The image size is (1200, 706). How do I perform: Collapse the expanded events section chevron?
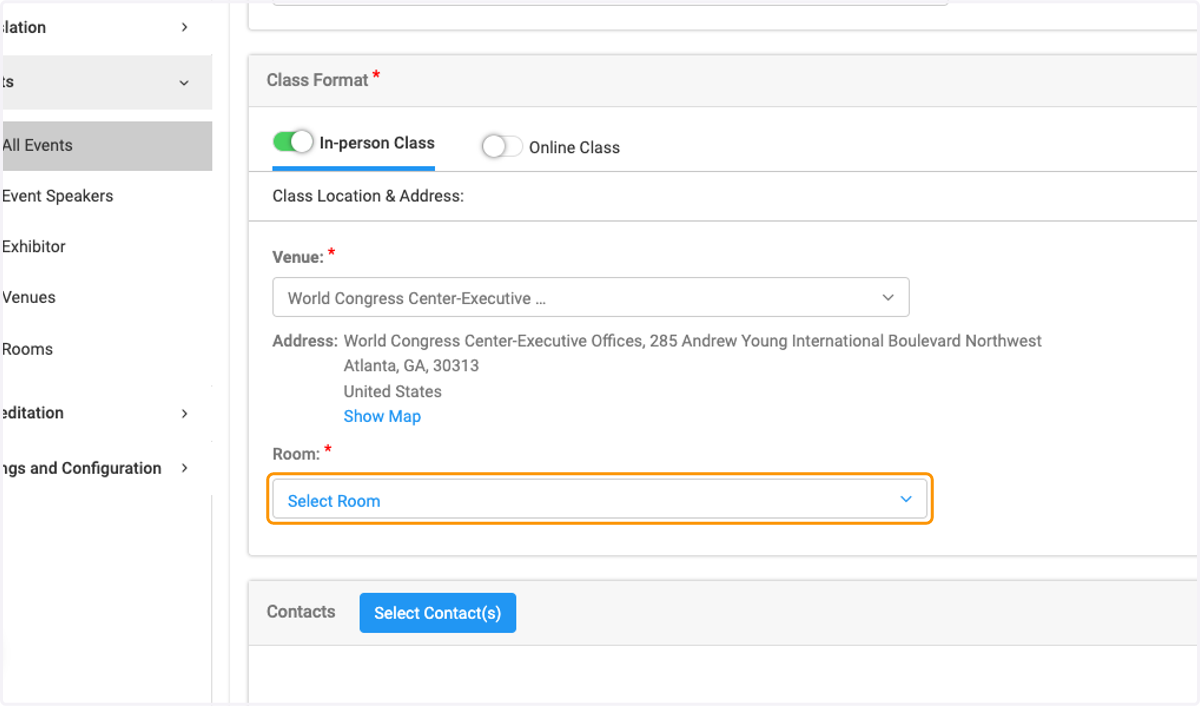point(184,83)
